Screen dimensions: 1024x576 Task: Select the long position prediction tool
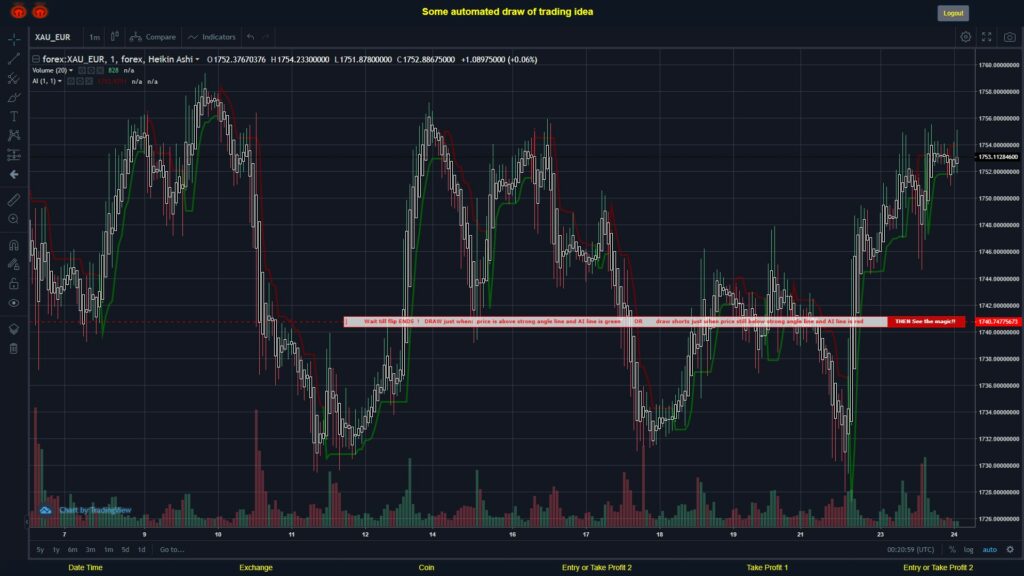[x=14, y=155]
